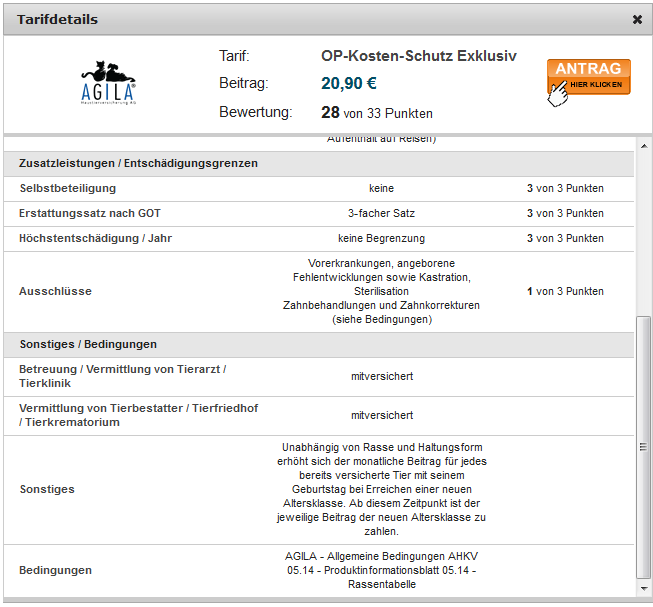
Task: Click the Erstattungssatz nach GOT label
Action: pos(90,213)
